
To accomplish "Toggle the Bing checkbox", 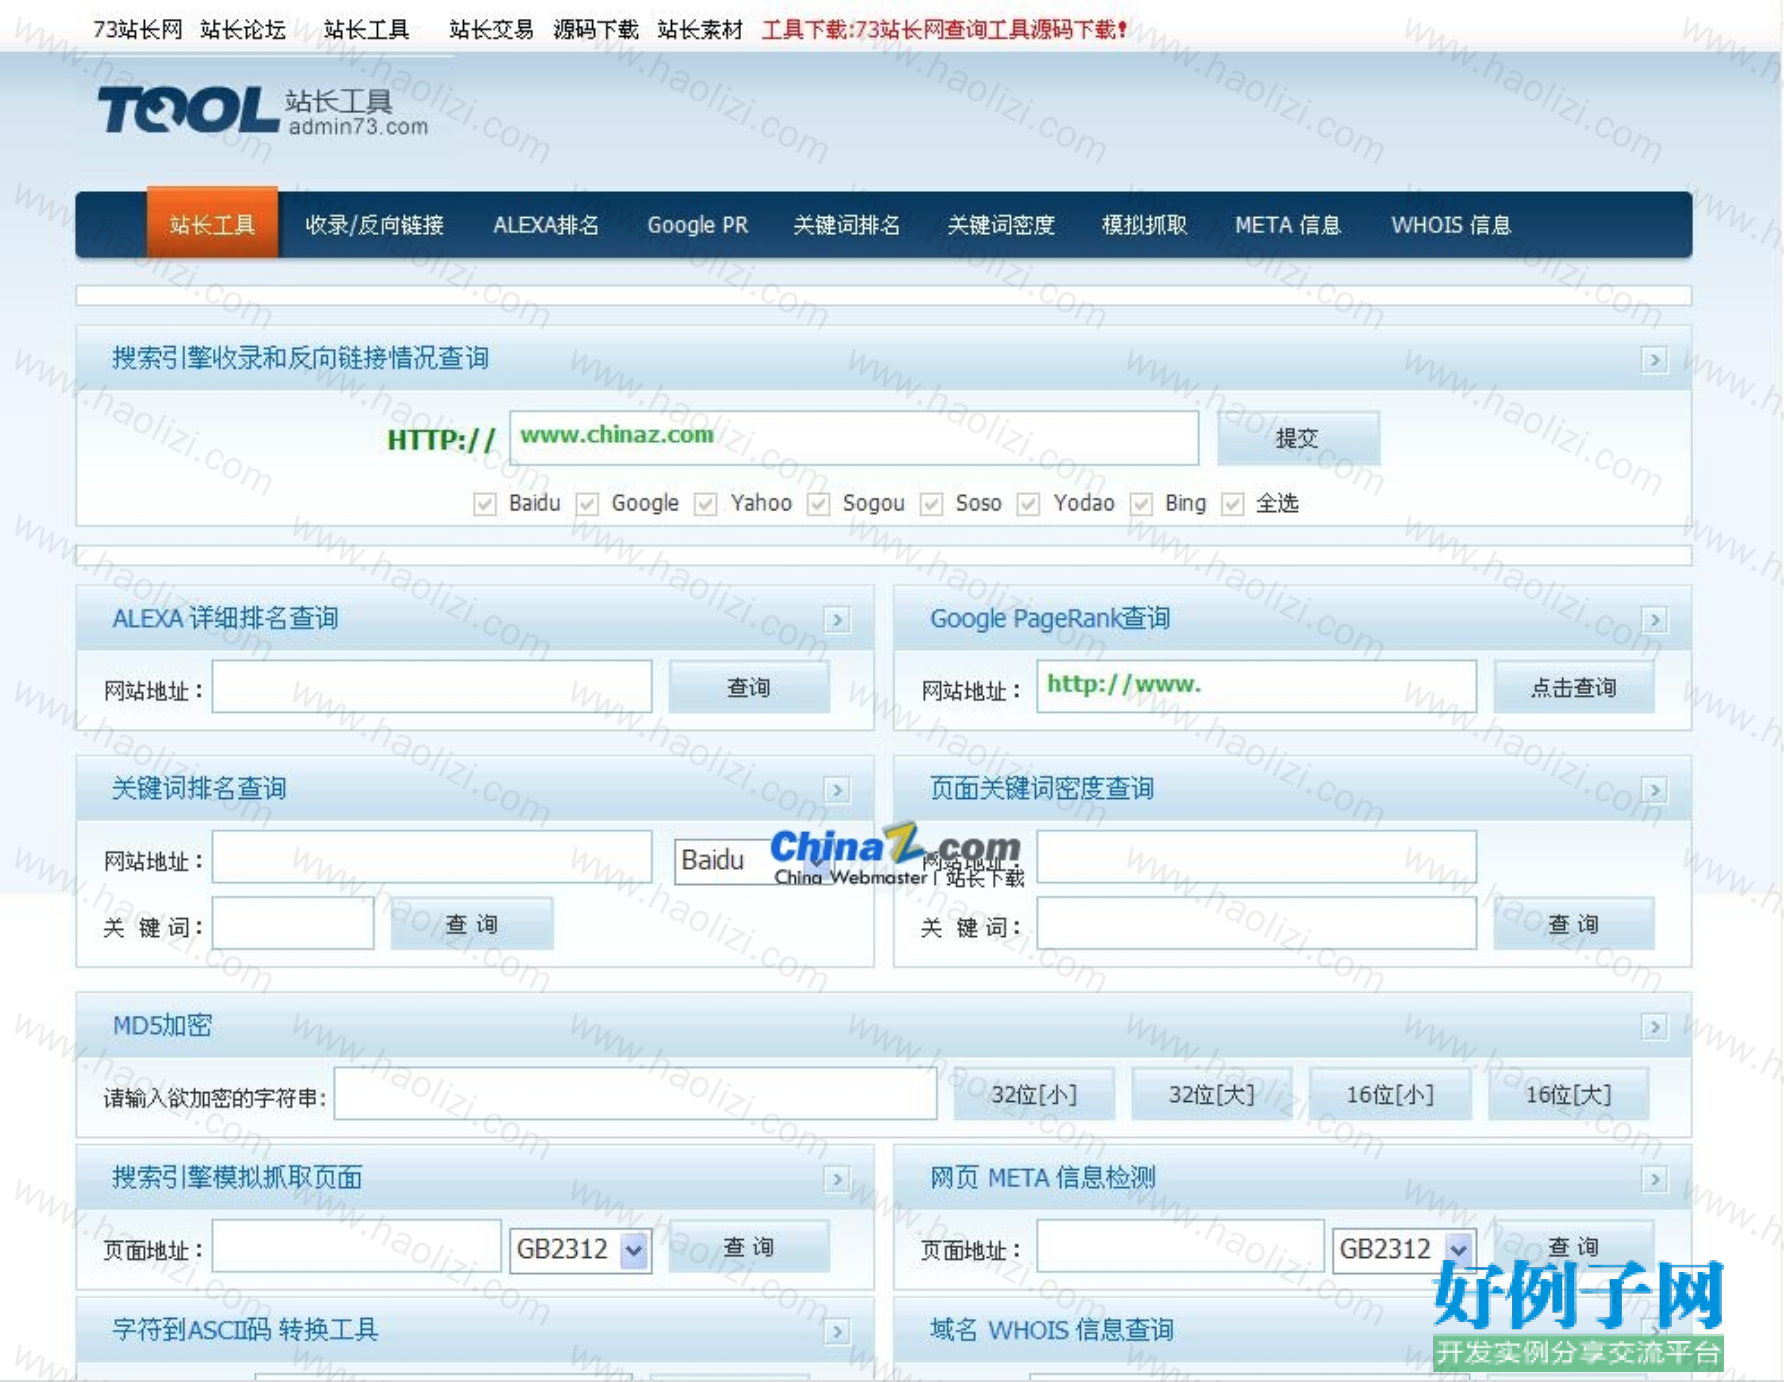I will tap(1141, 504).
